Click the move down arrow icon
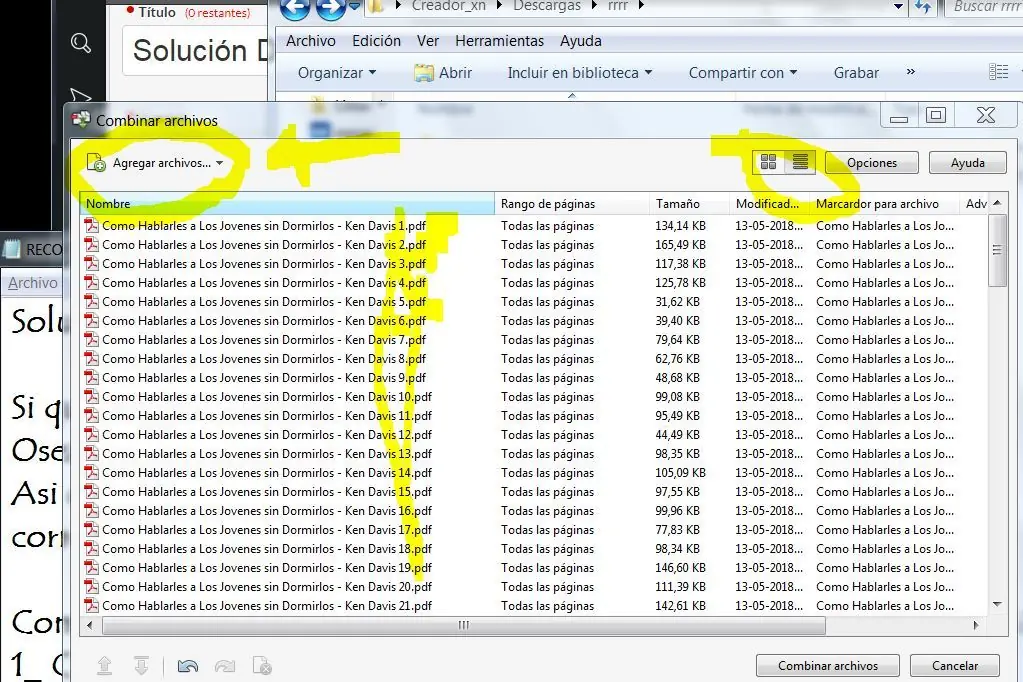 pyautogui.click(x=141, y=666)
